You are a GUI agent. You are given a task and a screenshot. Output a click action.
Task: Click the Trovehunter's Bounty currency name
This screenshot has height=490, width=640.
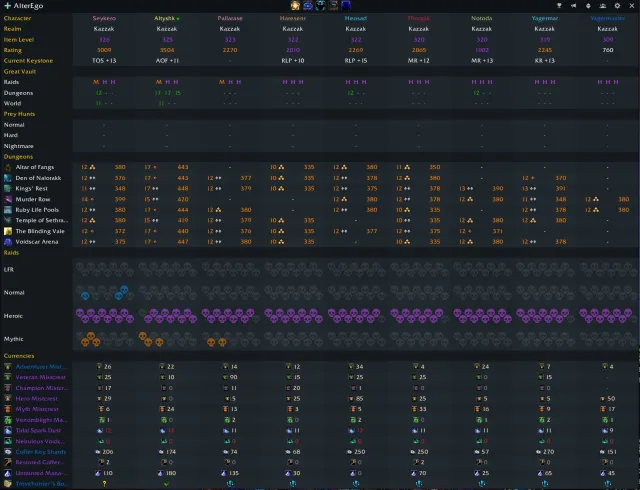tap(42, 484)
